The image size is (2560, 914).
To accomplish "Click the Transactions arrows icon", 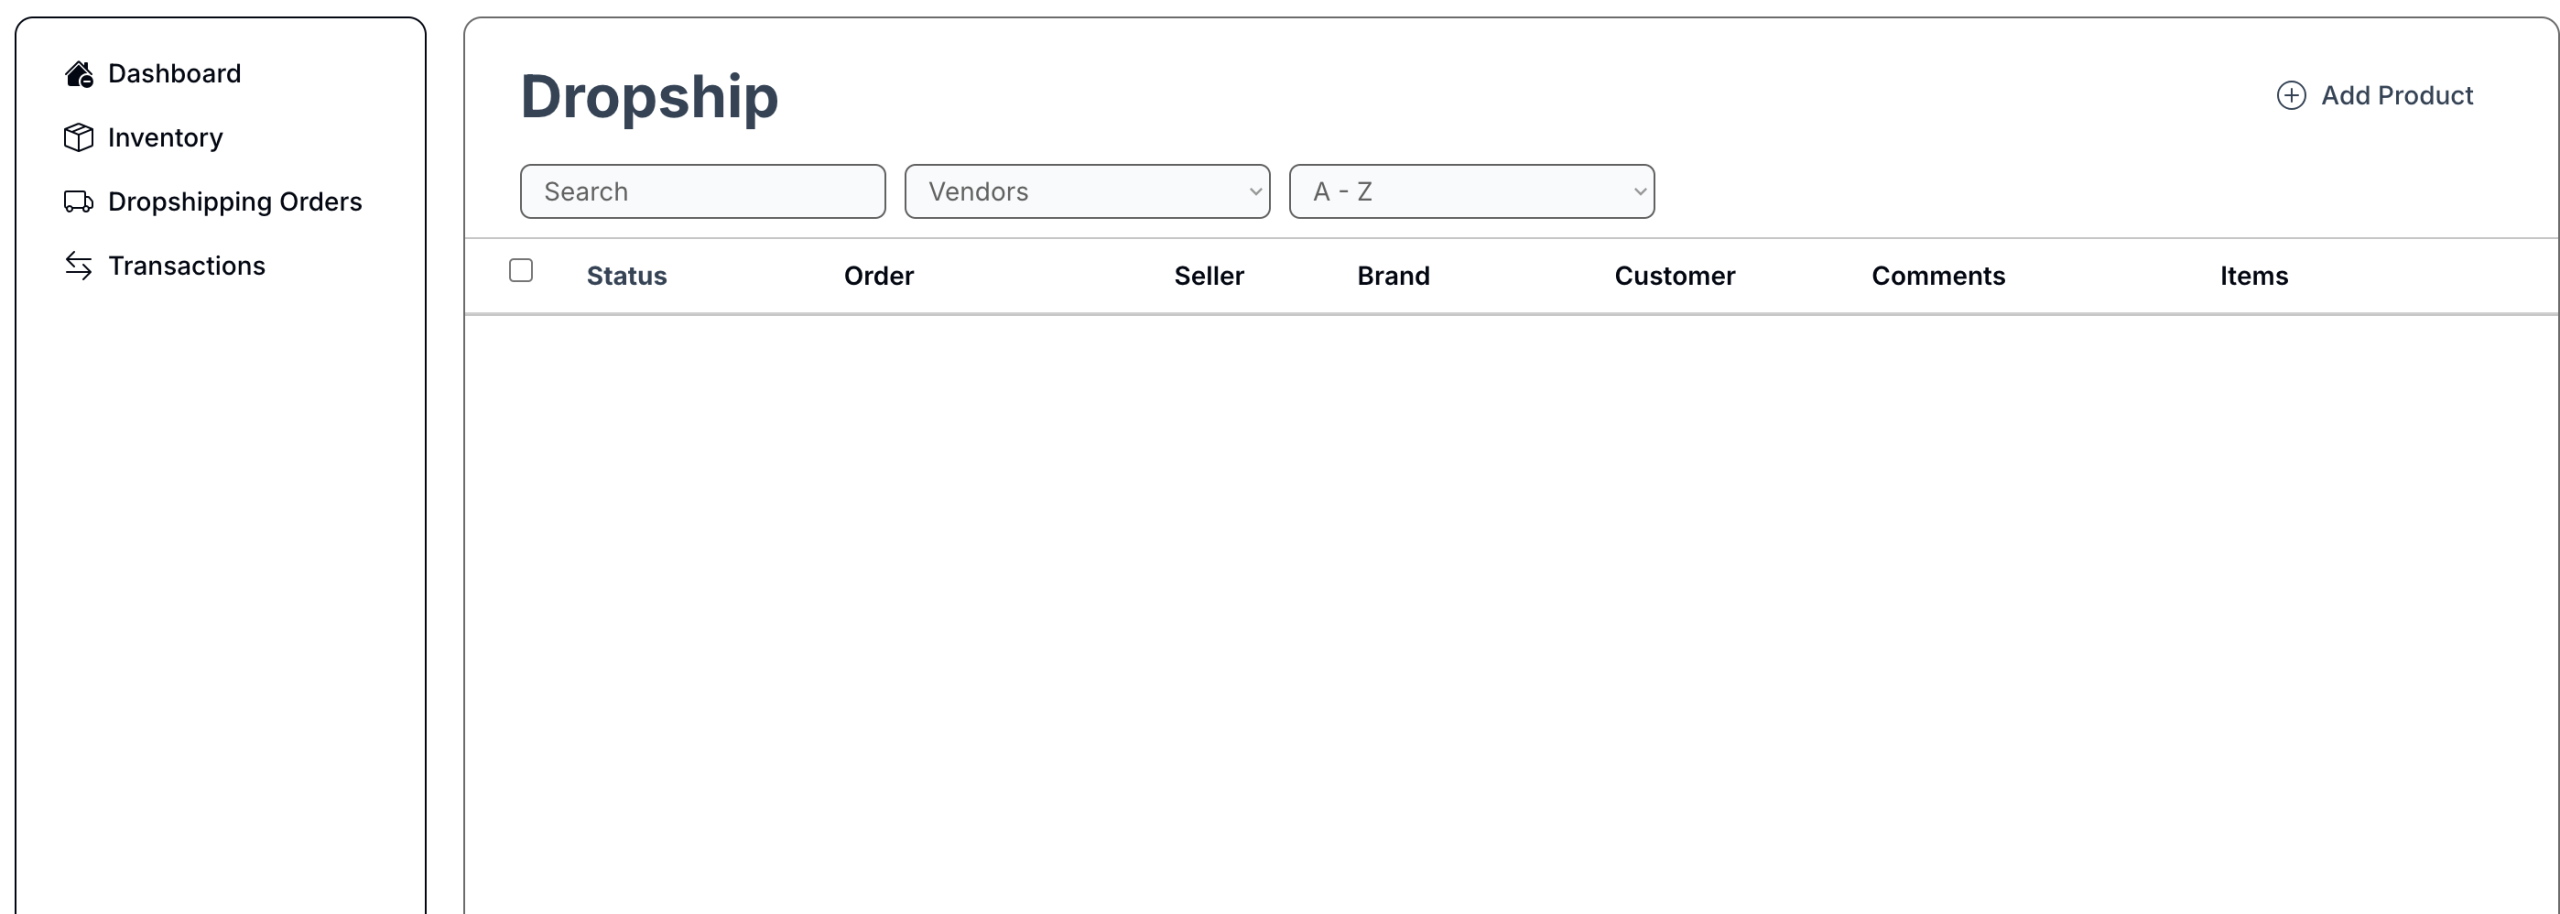I will pyautogui.click(x=79, y=266).
